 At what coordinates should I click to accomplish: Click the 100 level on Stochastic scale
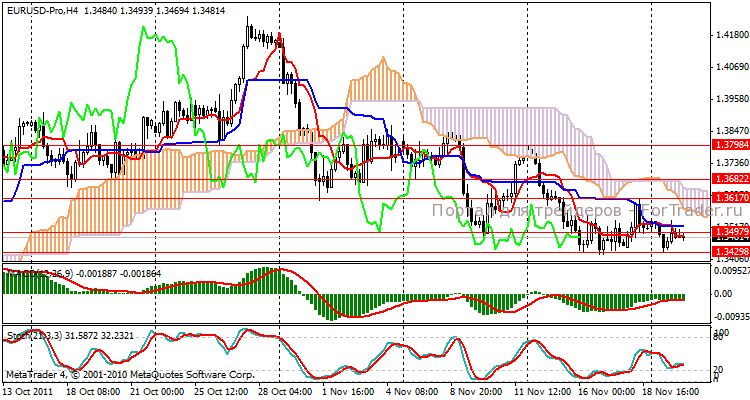click(x=720, y=331)
